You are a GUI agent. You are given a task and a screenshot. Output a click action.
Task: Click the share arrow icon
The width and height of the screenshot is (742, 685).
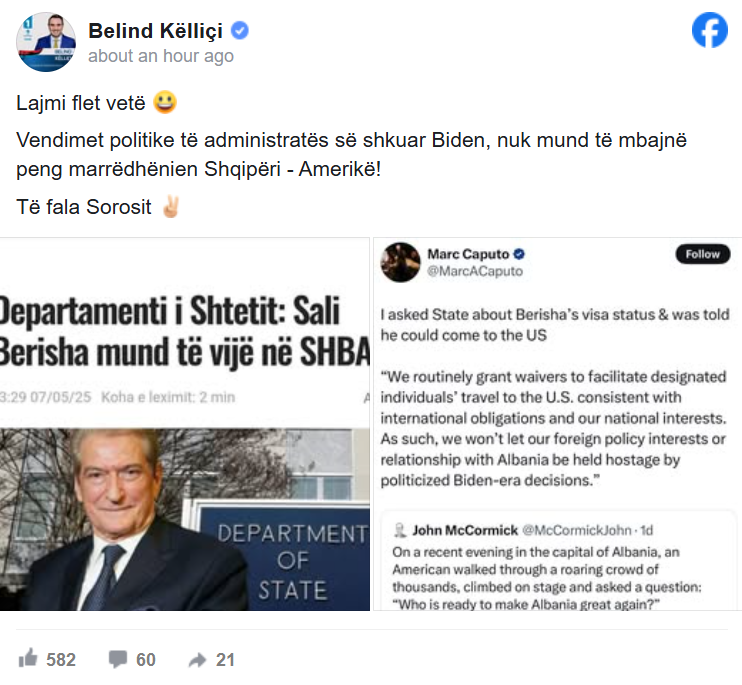[x=198, y=659]
